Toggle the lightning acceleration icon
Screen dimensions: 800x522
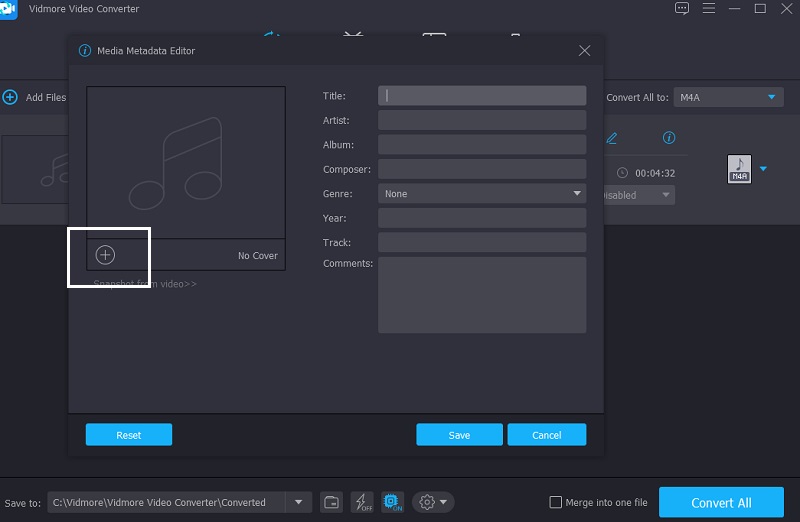362,502
